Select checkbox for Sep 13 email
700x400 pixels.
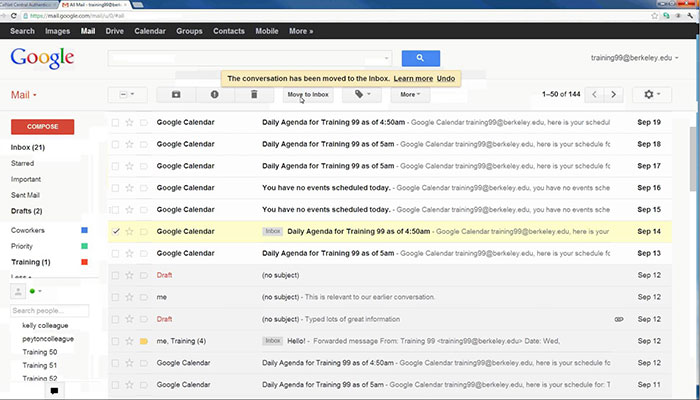[x=115, y=254]
